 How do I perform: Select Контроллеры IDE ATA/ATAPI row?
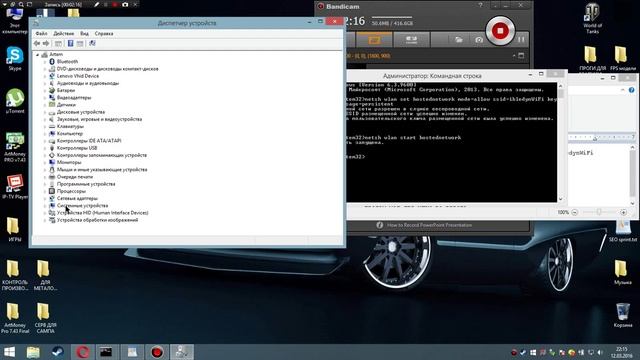click(x=89, y=141)
